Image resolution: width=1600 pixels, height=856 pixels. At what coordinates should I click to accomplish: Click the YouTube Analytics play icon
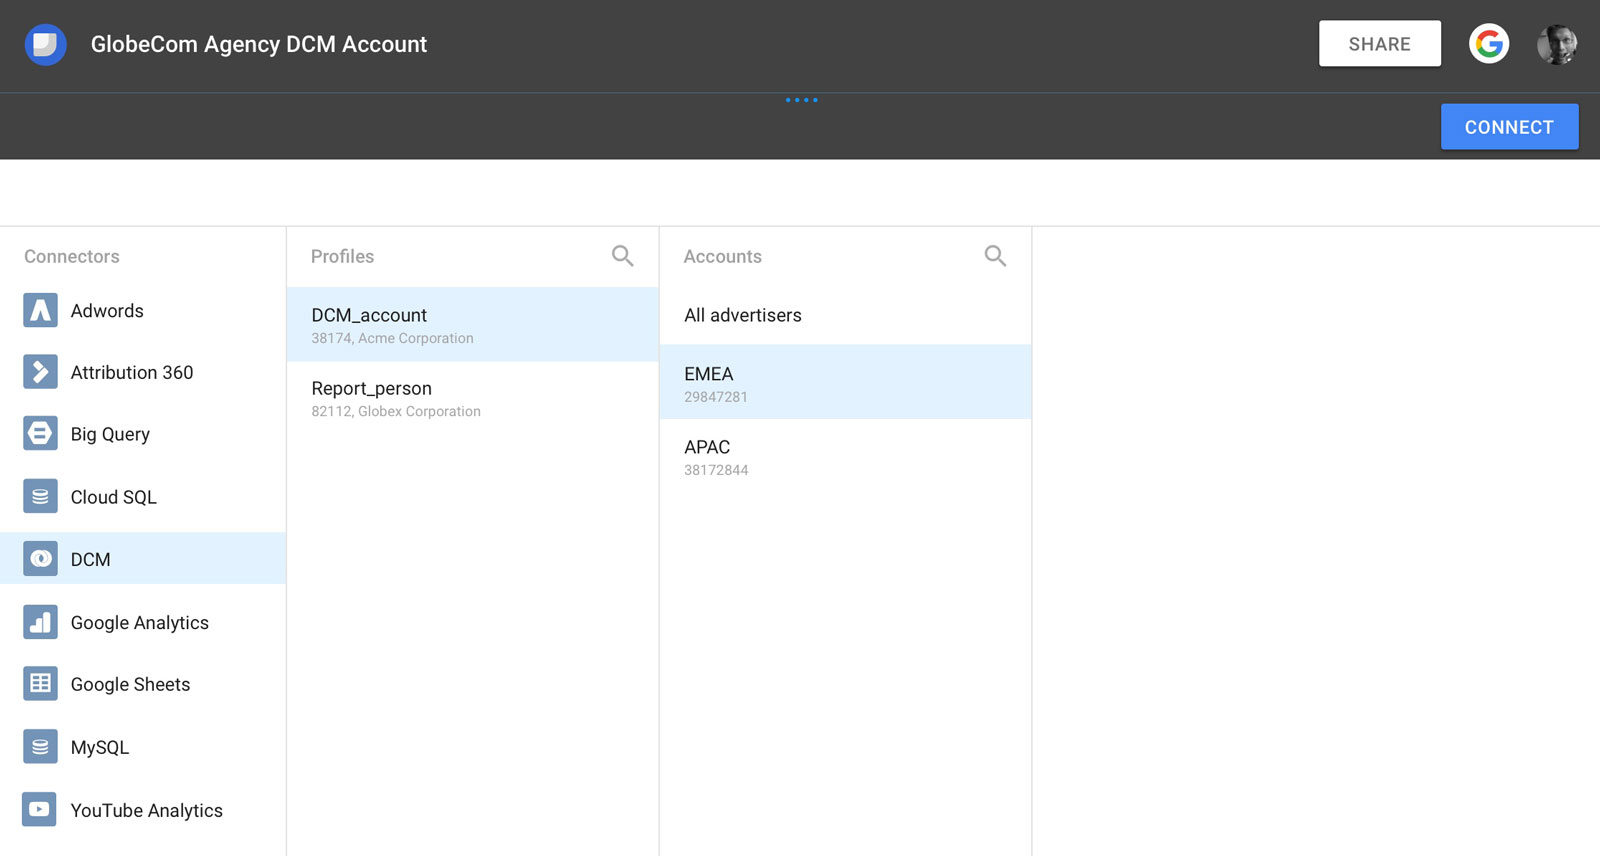coord(40,810)
